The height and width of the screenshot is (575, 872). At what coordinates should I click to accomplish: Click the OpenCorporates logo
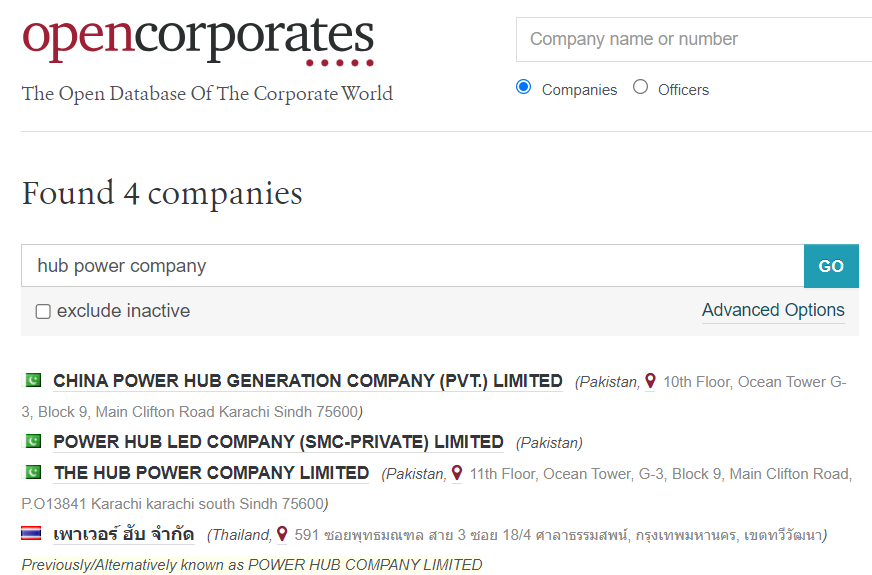(198, 40)
